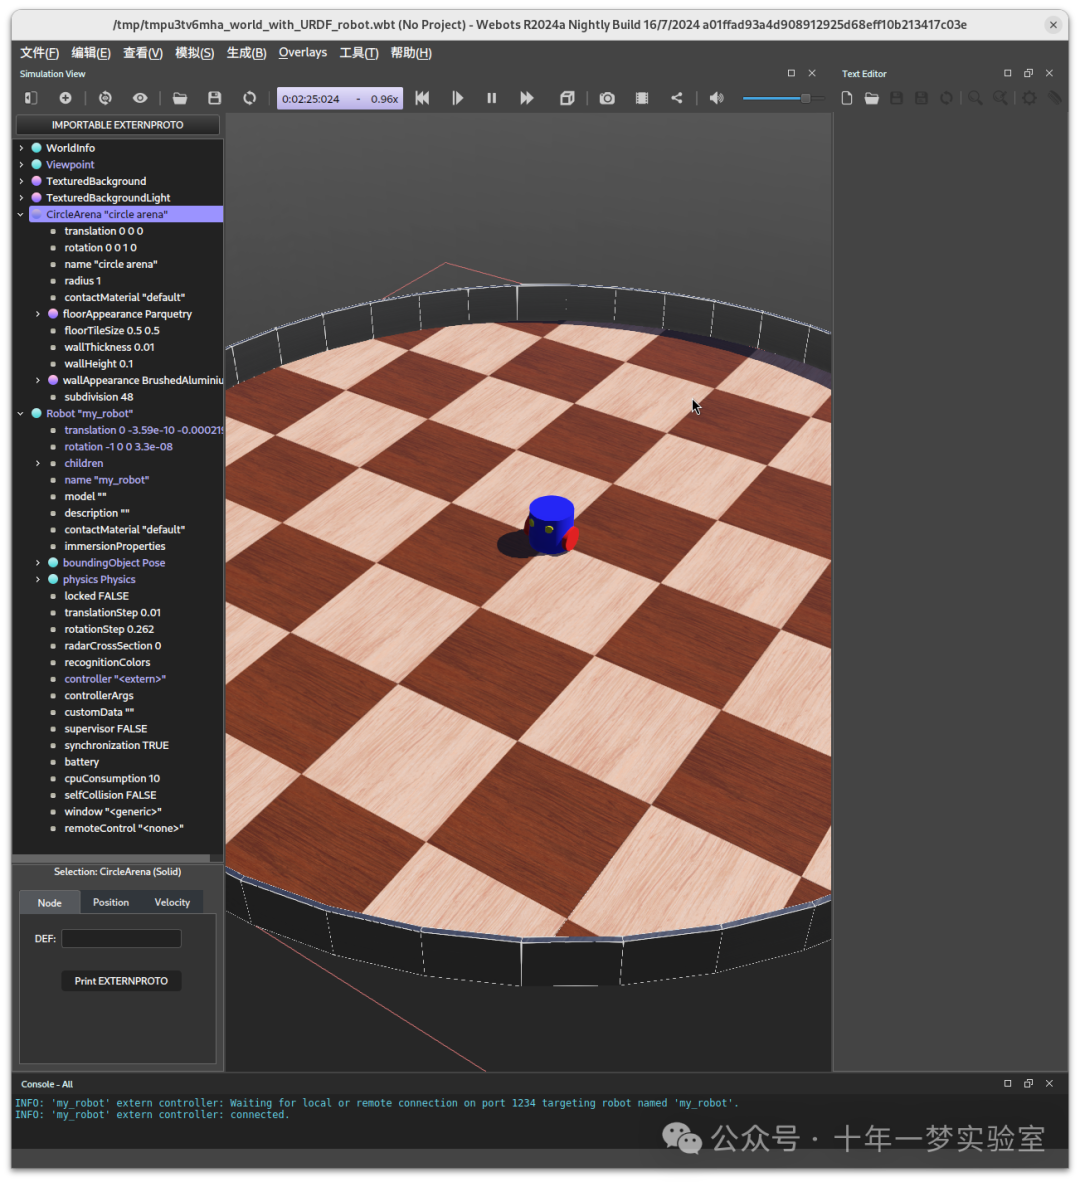Screen dimensions: 1080x1182
Task: Step the simulation one frame
Action: [x=457, y=98]
